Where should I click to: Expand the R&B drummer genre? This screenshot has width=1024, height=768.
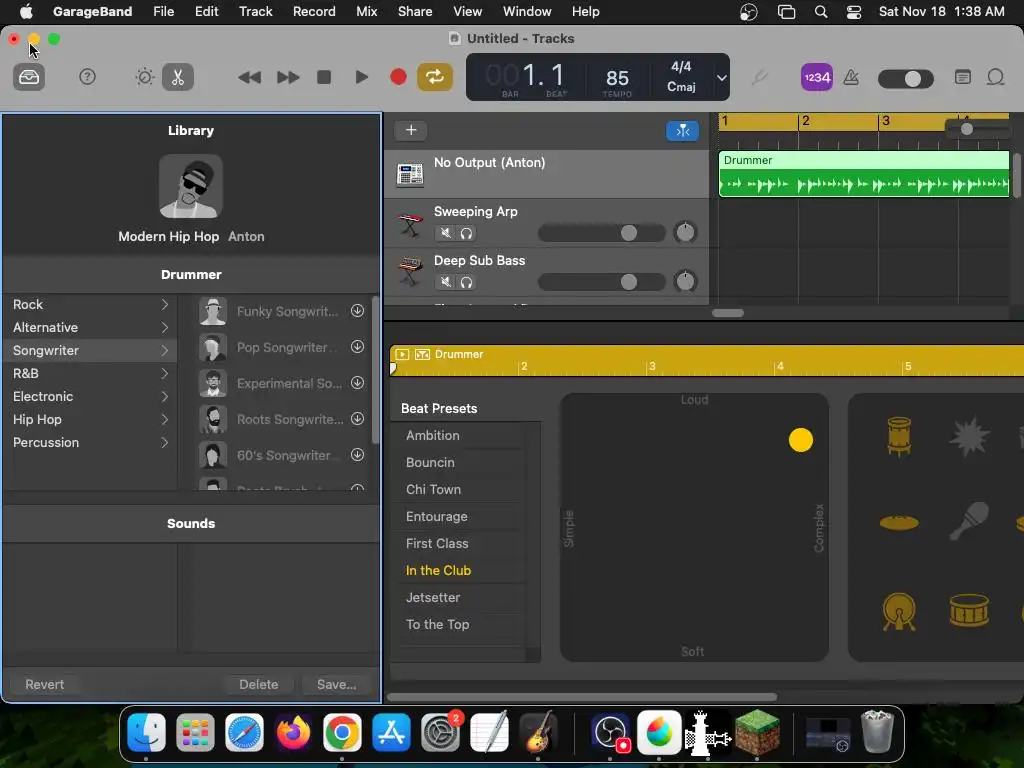165,374
